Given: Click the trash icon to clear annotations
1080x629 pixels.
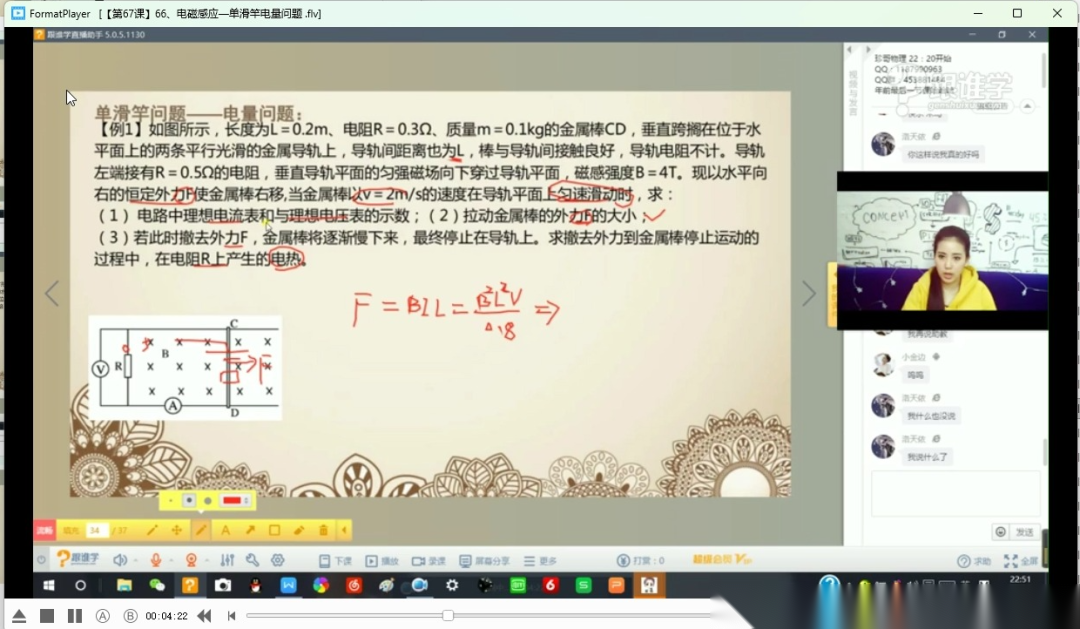Looking at the screenshot, I should pos(323,530).
